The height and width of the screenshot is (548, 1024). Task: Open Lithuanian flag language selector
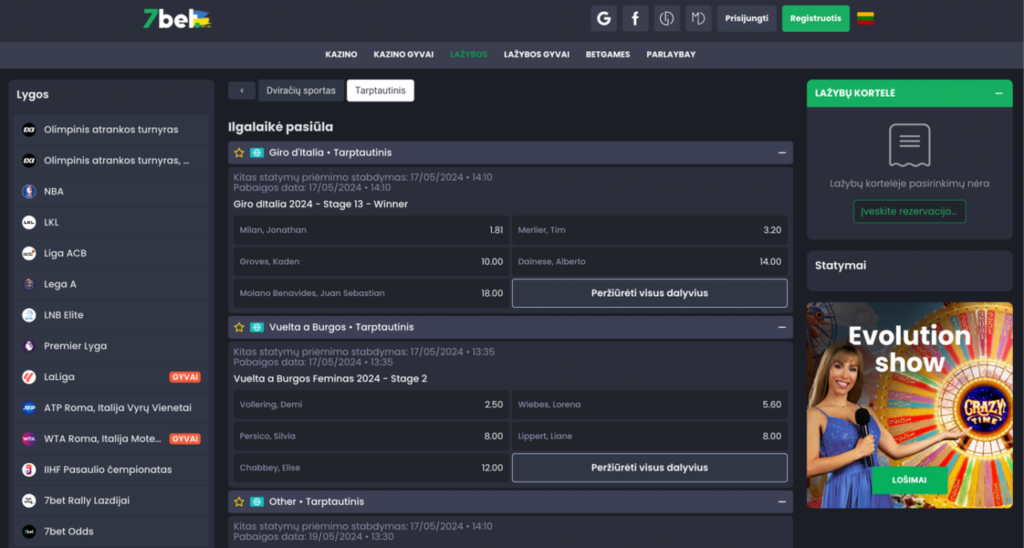point(865,18)
